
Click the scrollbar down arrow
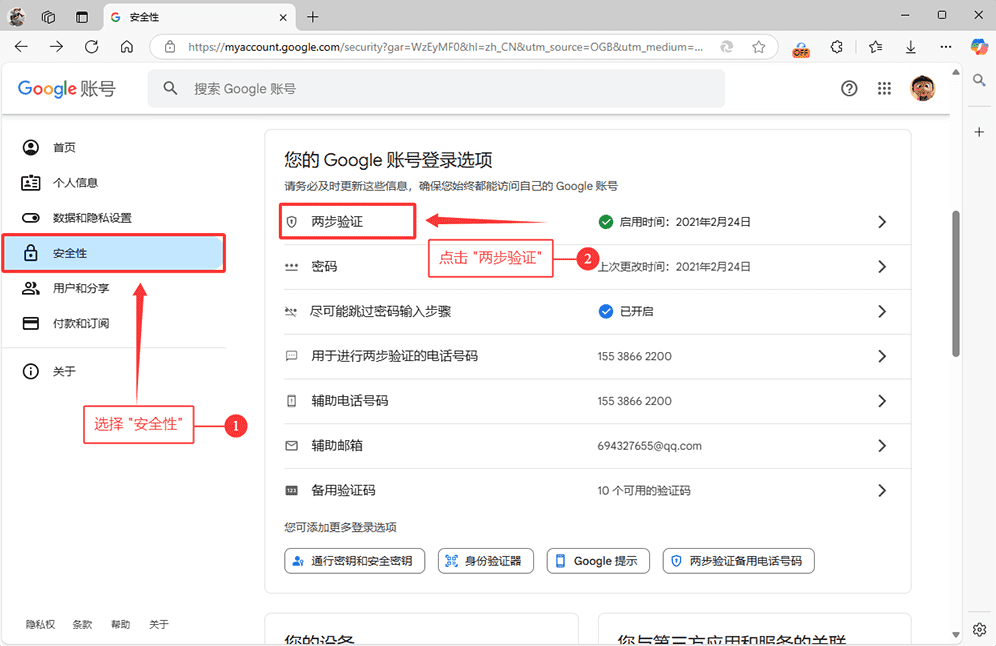tap(955, 635)
